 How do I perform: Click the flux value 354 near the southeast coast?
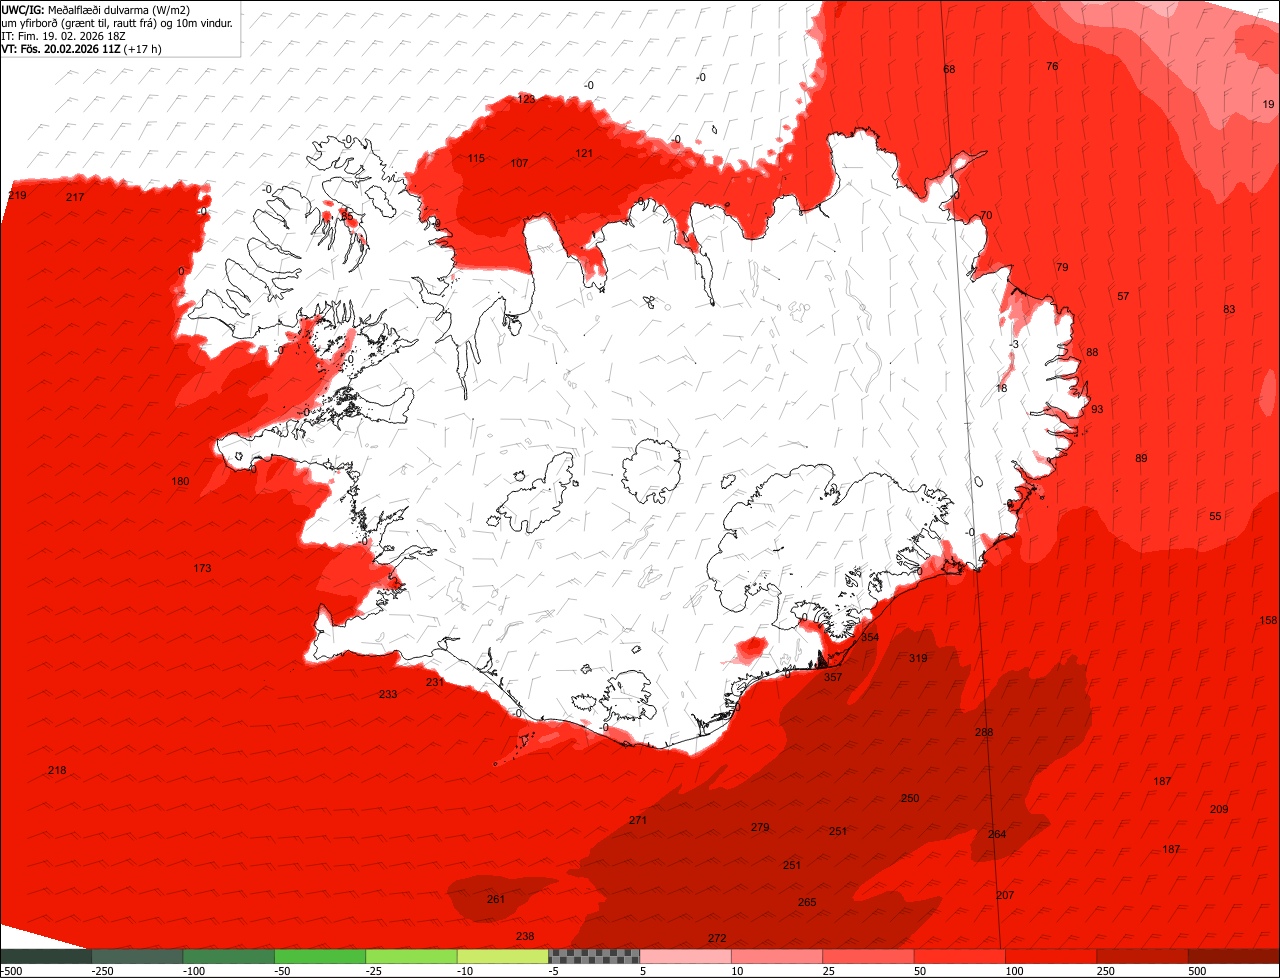point(870,638)
